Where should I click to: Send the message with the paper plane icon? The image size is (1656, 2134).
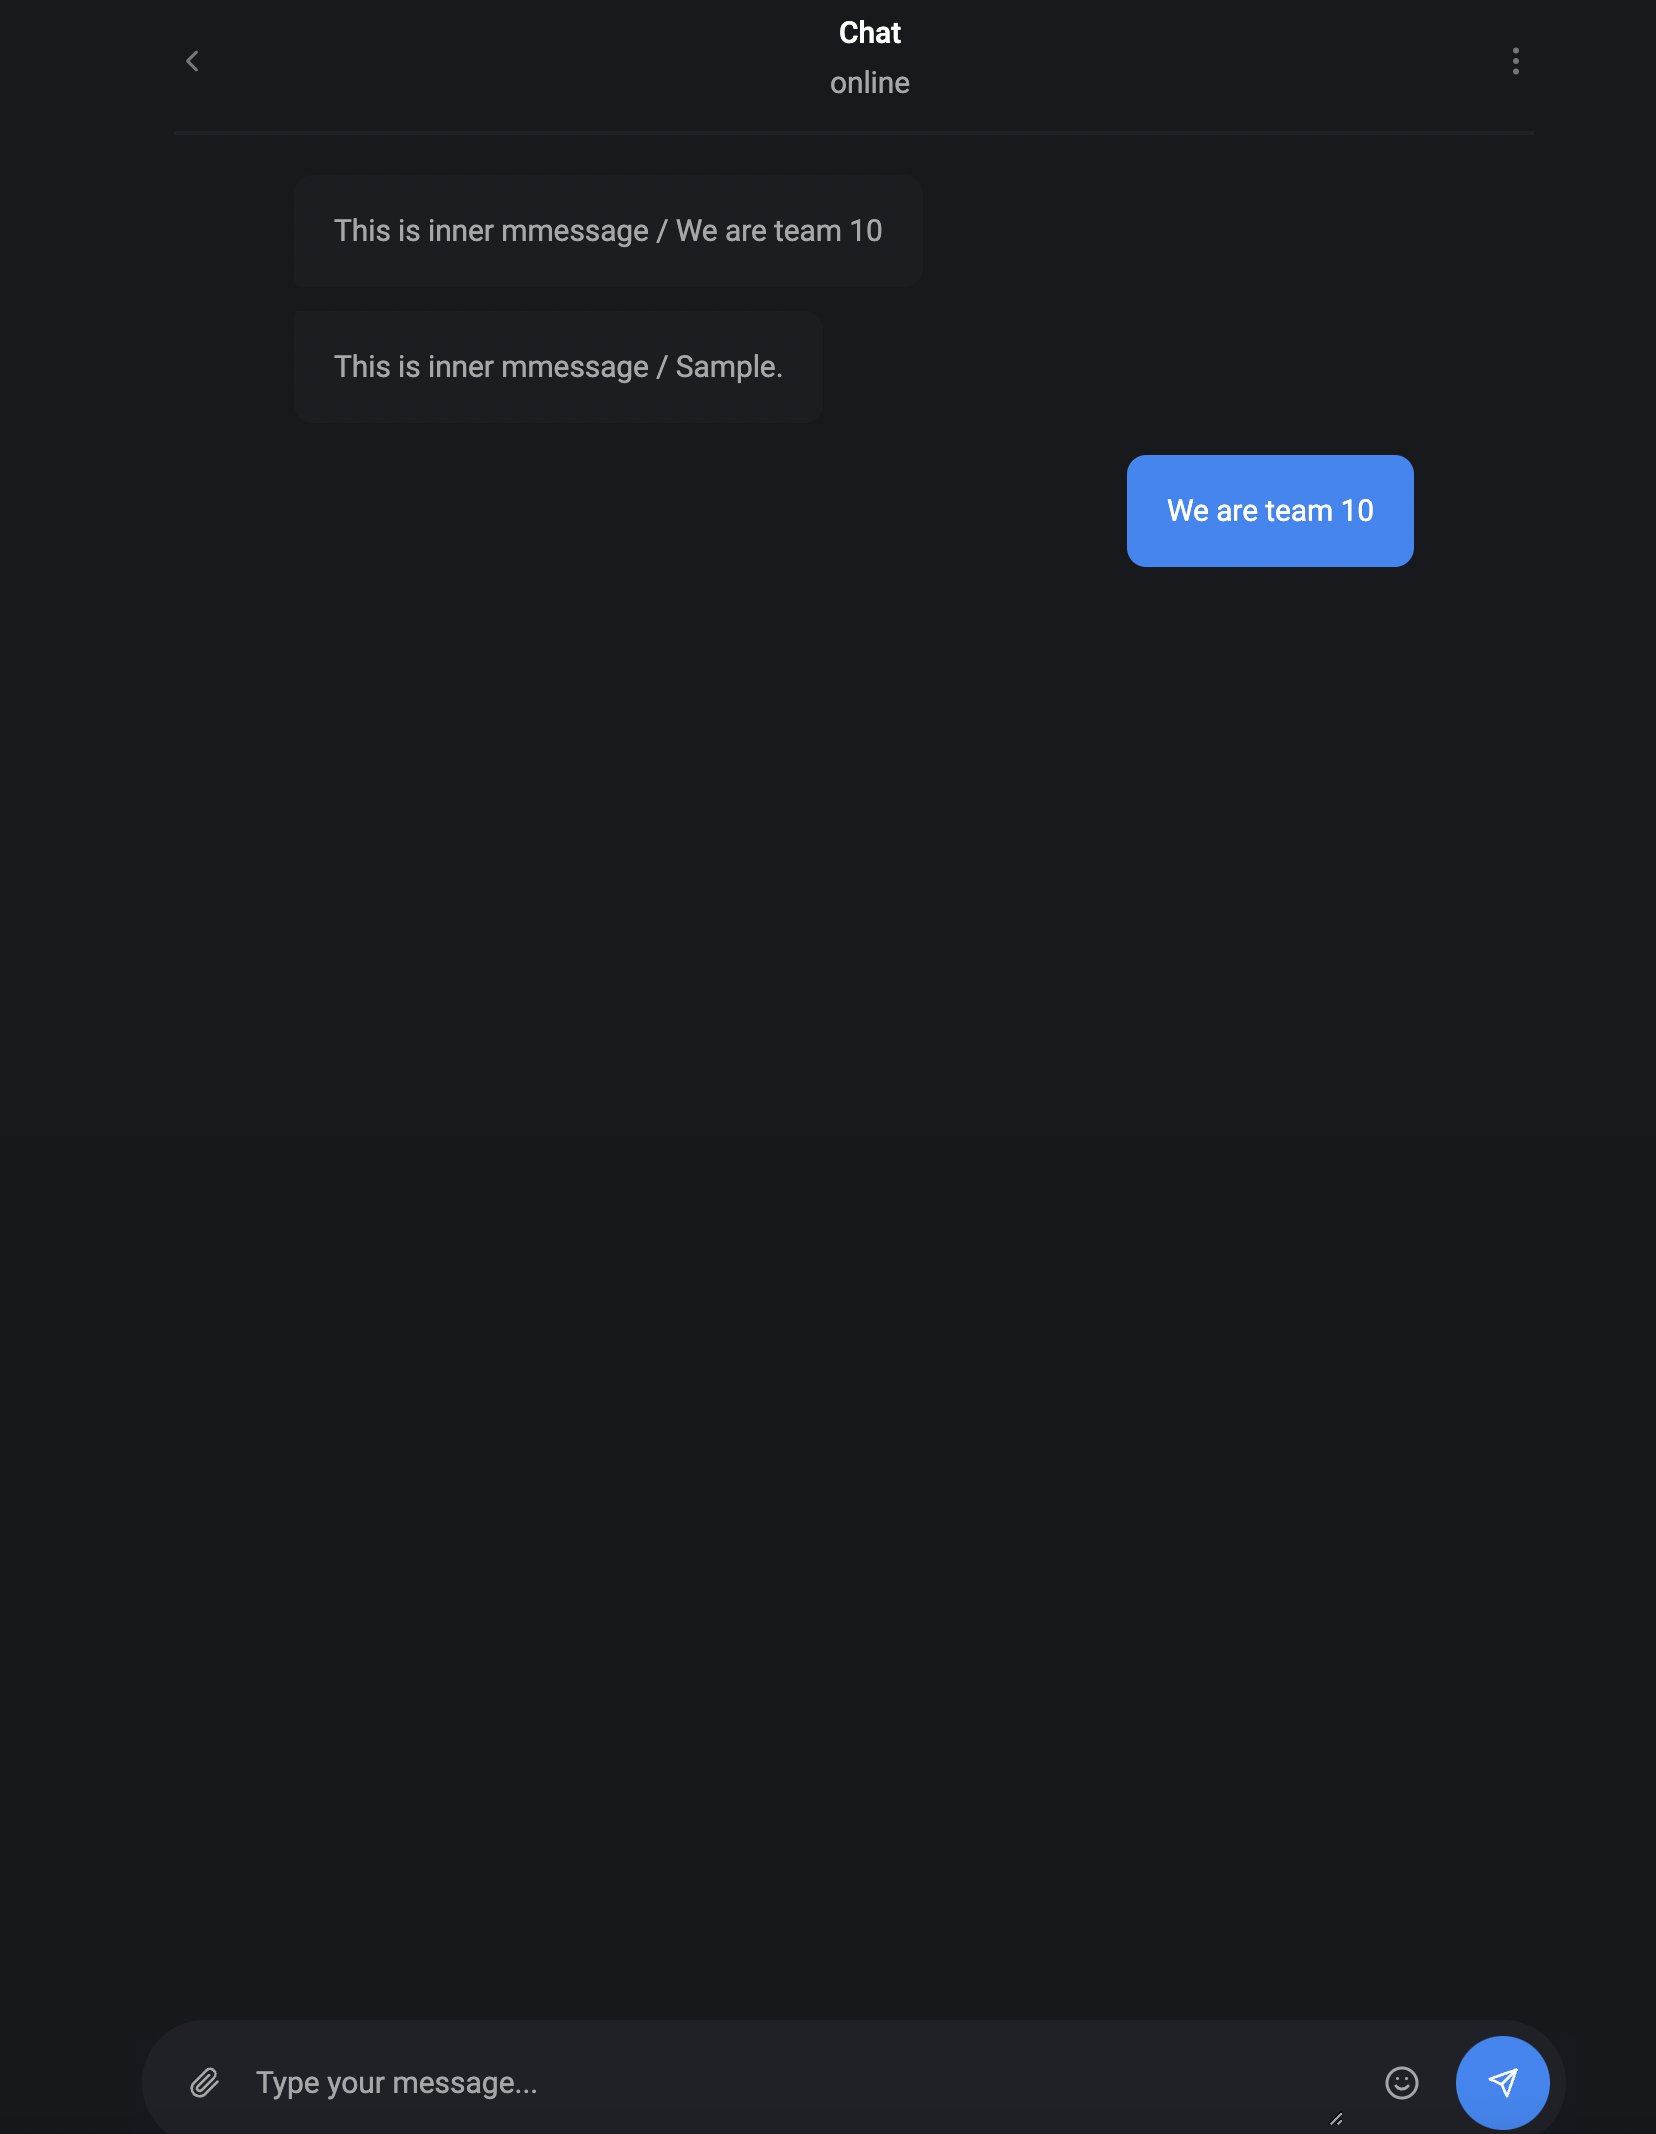[x=1503, y=2083]
